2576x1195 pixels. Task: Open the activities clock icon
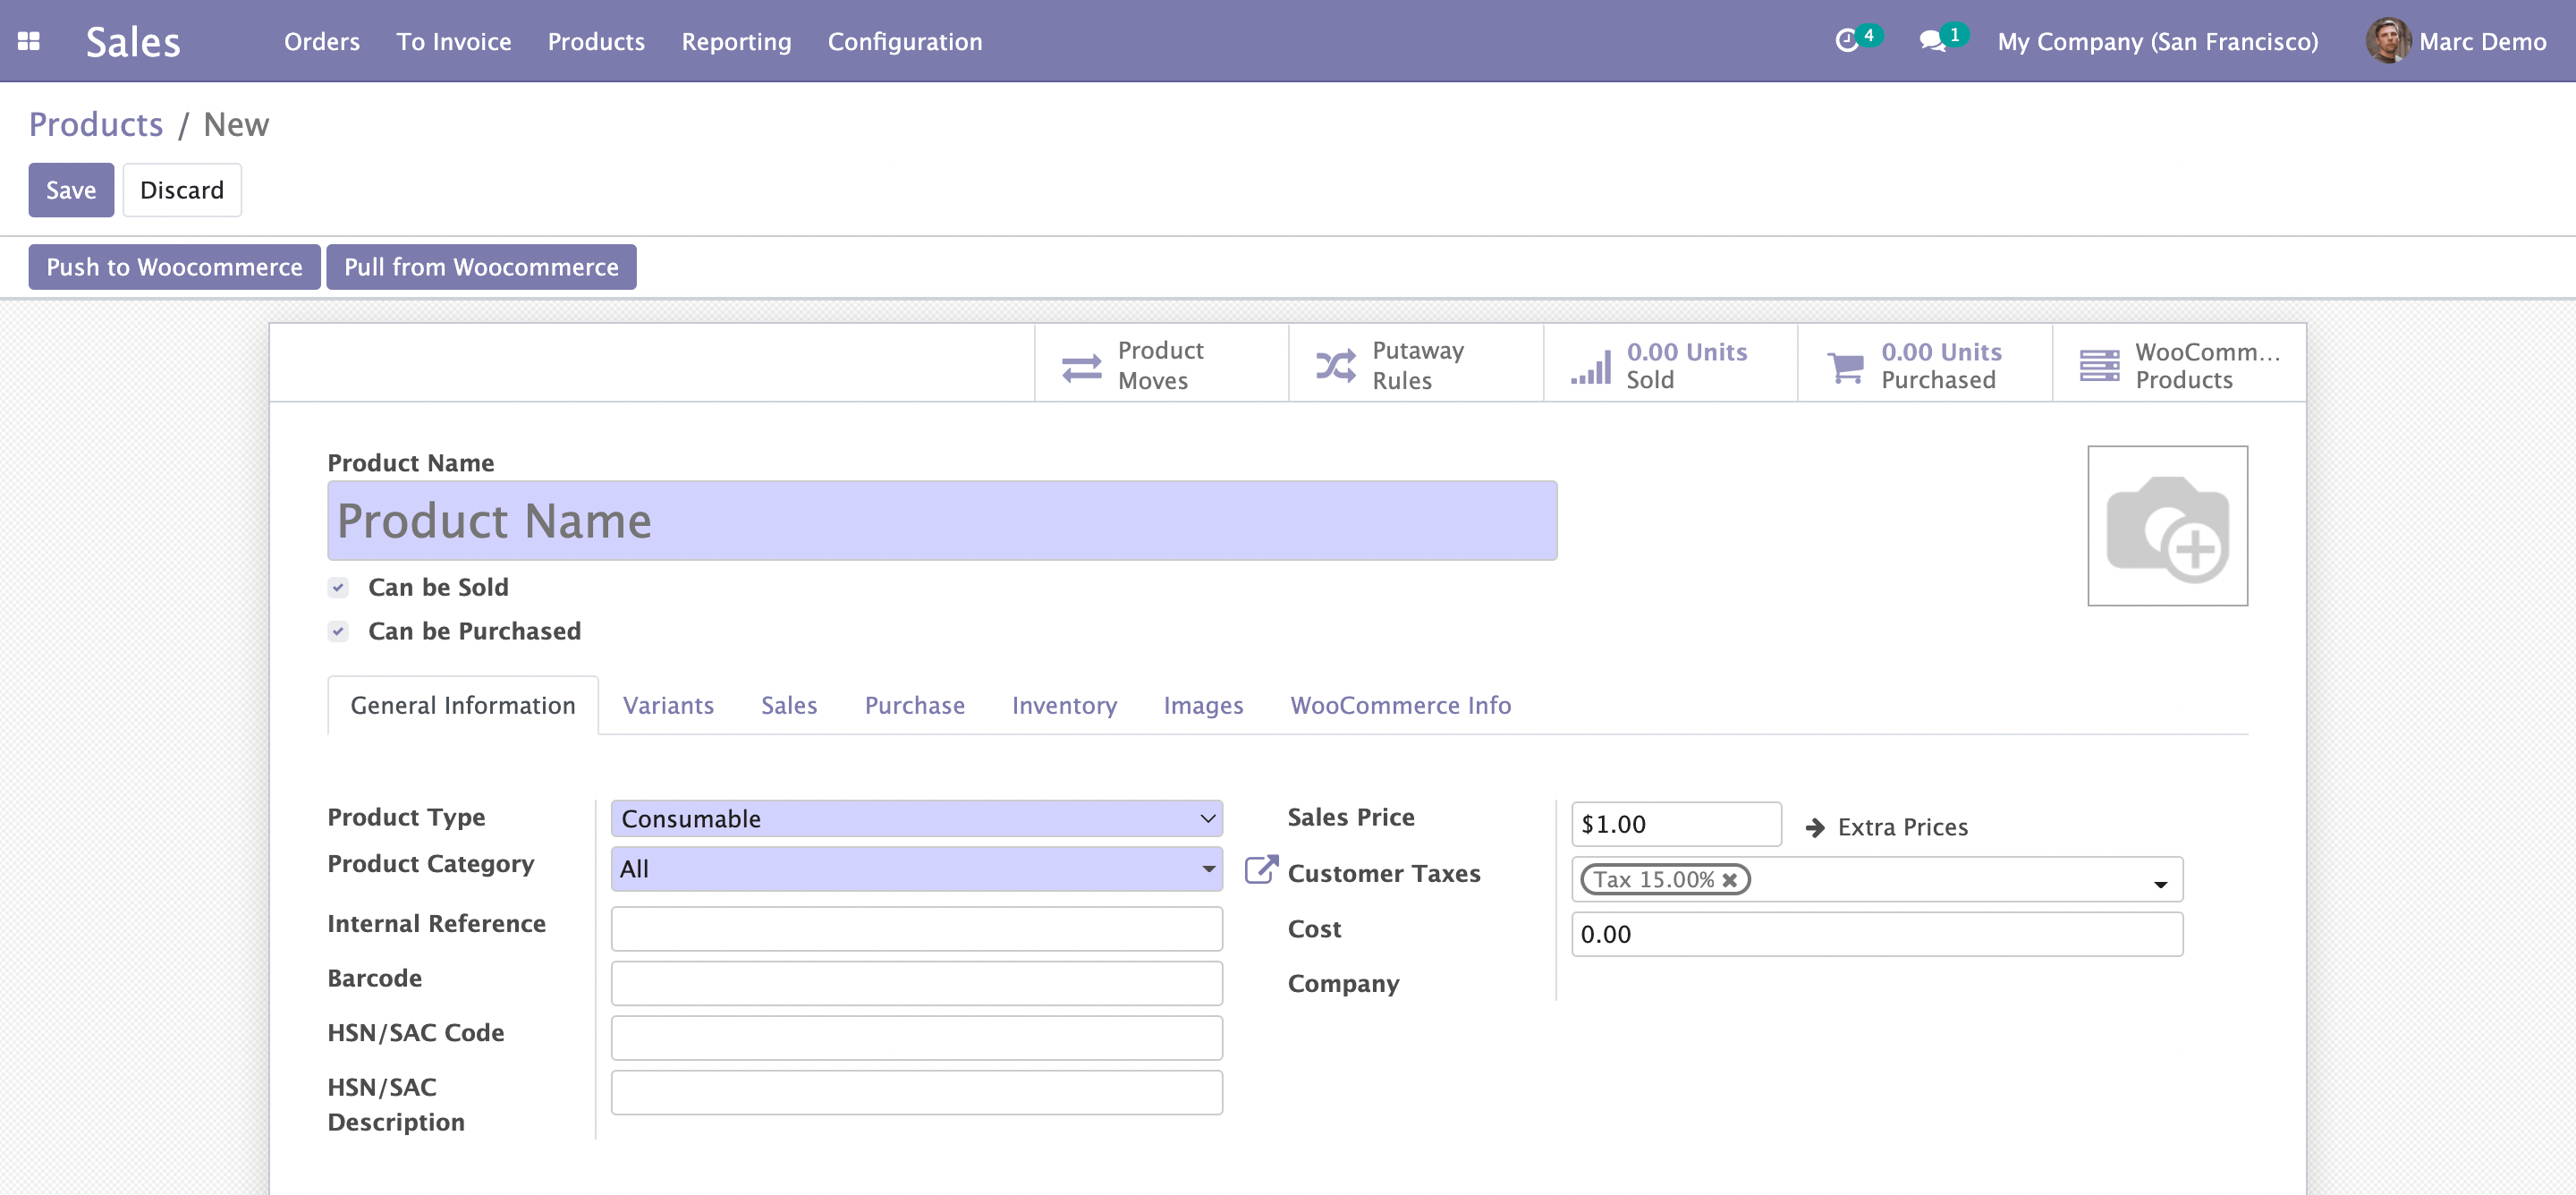1846,41
